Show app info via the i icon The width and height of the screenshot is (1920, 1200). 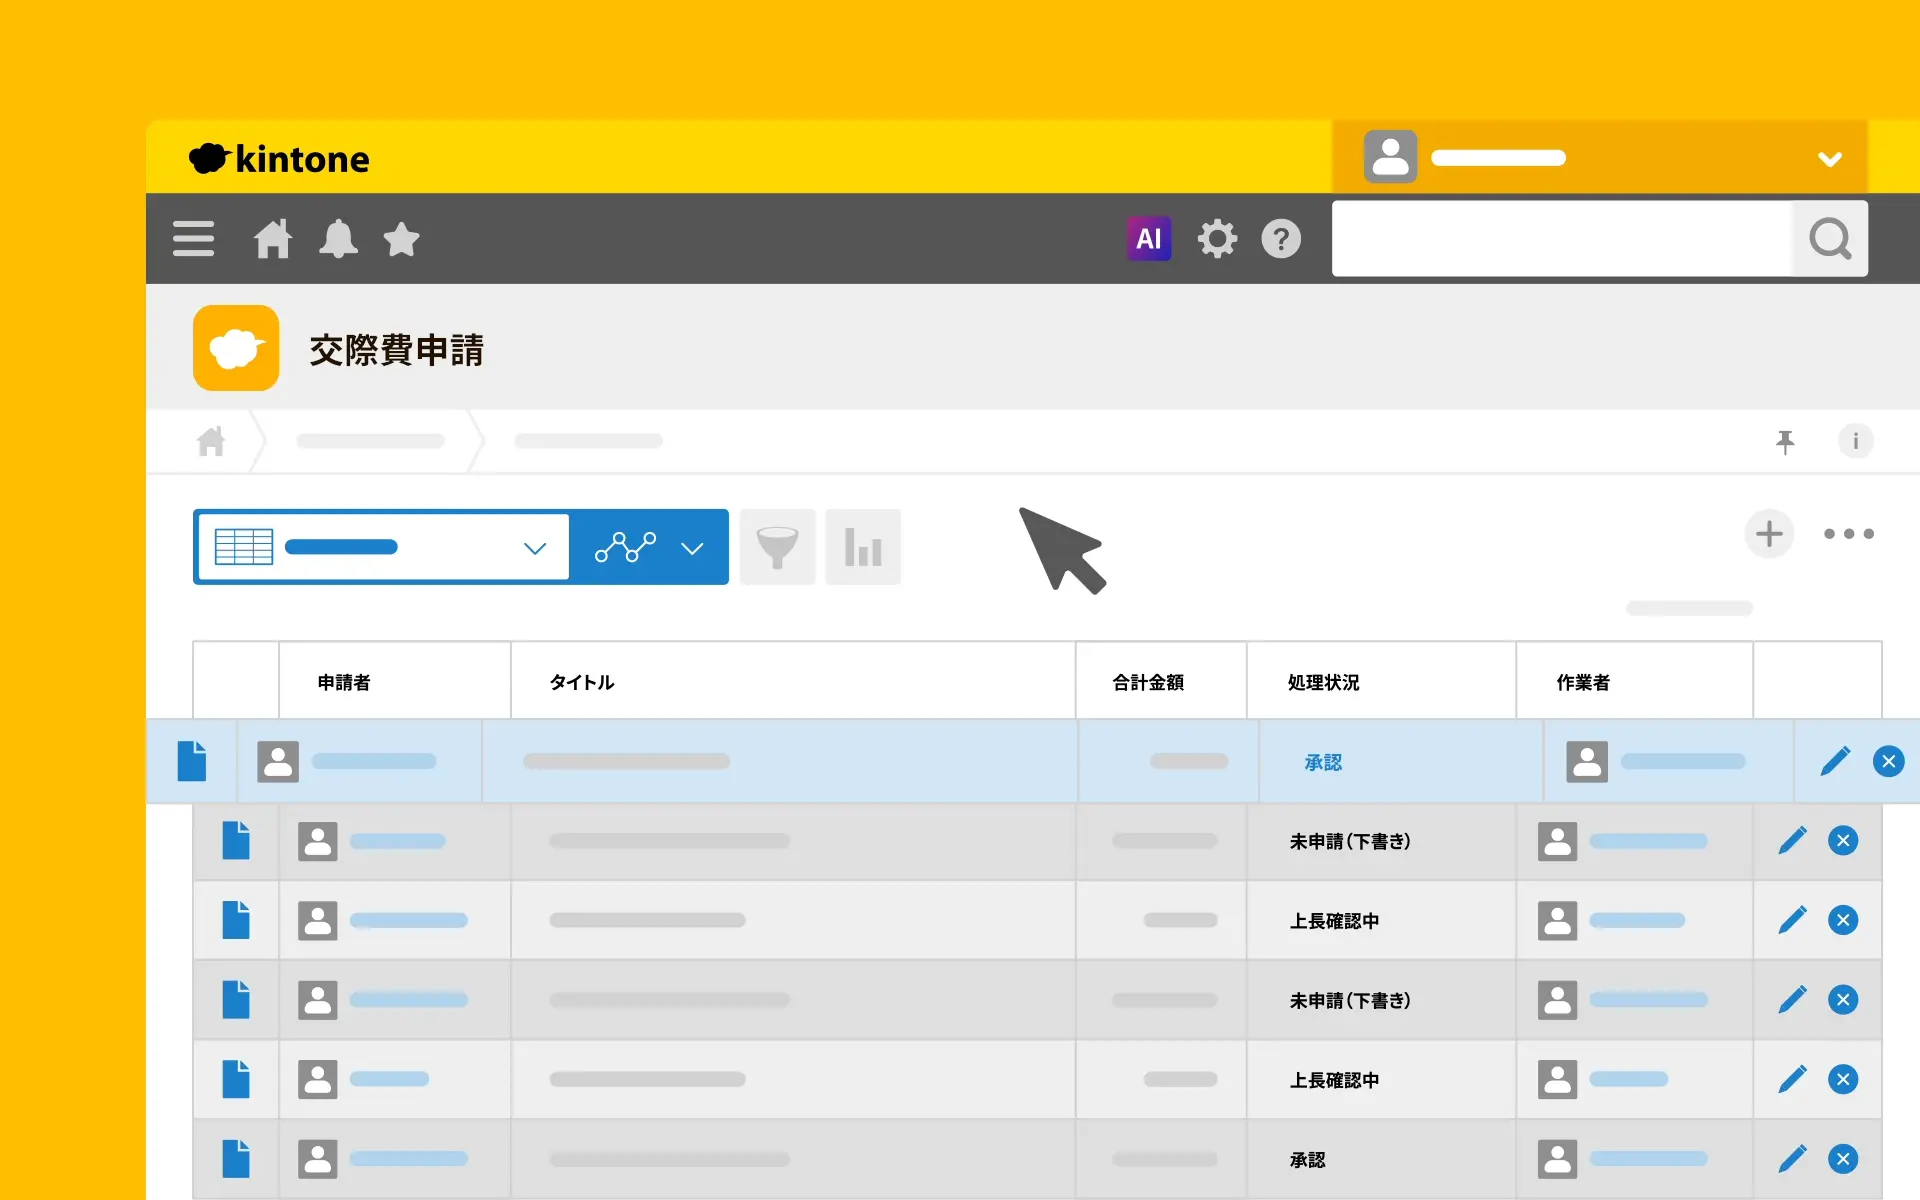pyautogui.click(x=1855, y=441)
